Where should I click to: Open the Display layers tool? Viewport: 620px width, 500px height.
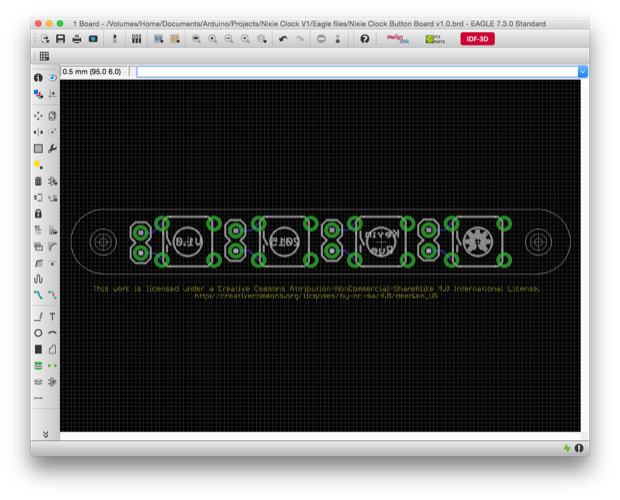[x=38, y=94]
